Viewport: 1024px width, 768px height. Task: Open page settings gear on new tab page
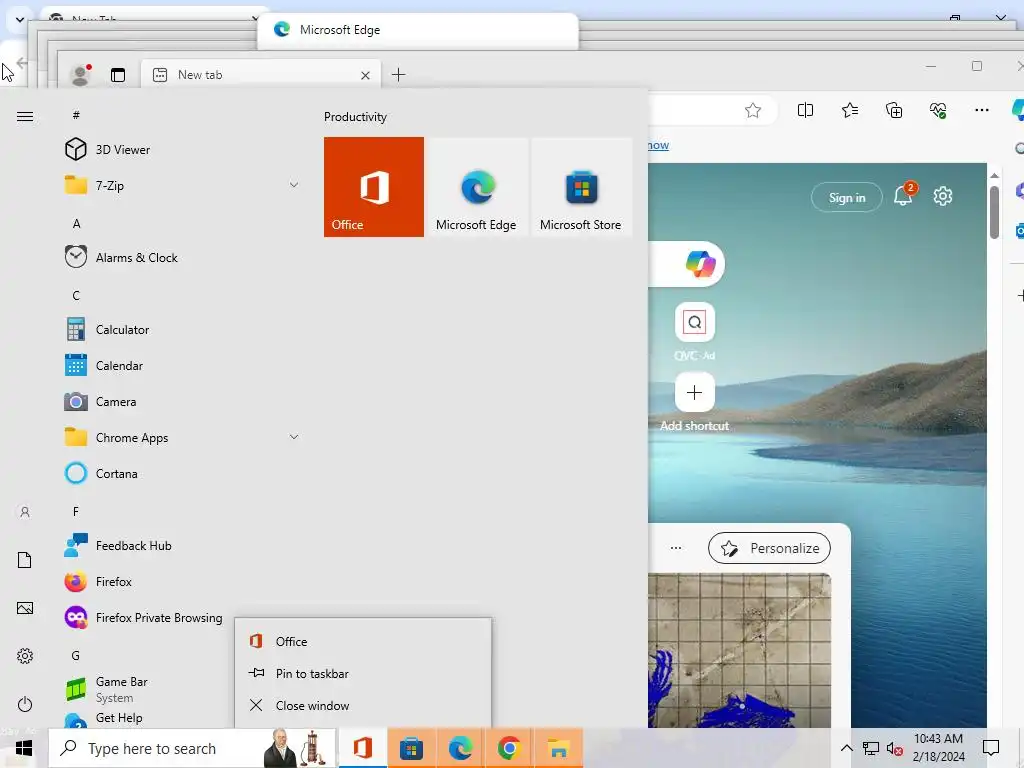point(942,196)
